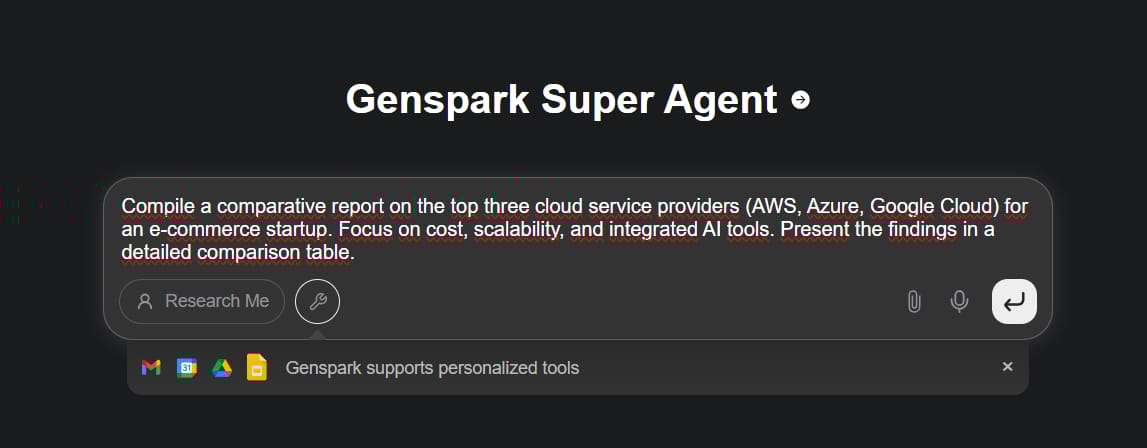Click the 'Genspark supports personalized tools' text
Viewport: 1147px width, 448px height.
[432, 368]
